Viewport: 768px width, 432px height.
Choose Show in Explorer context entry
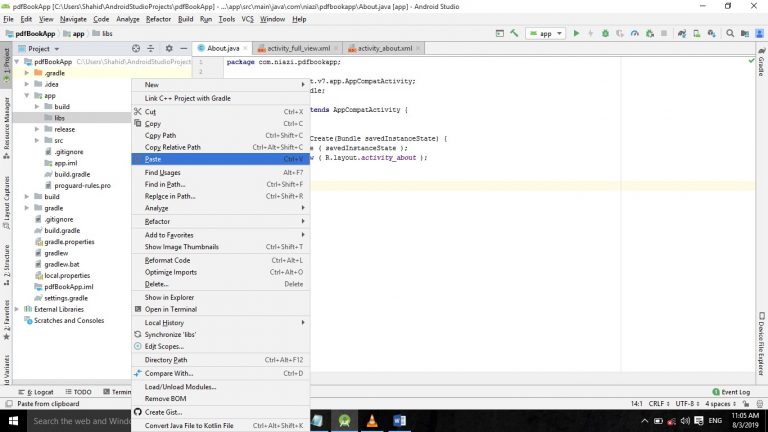pos(220,297)
